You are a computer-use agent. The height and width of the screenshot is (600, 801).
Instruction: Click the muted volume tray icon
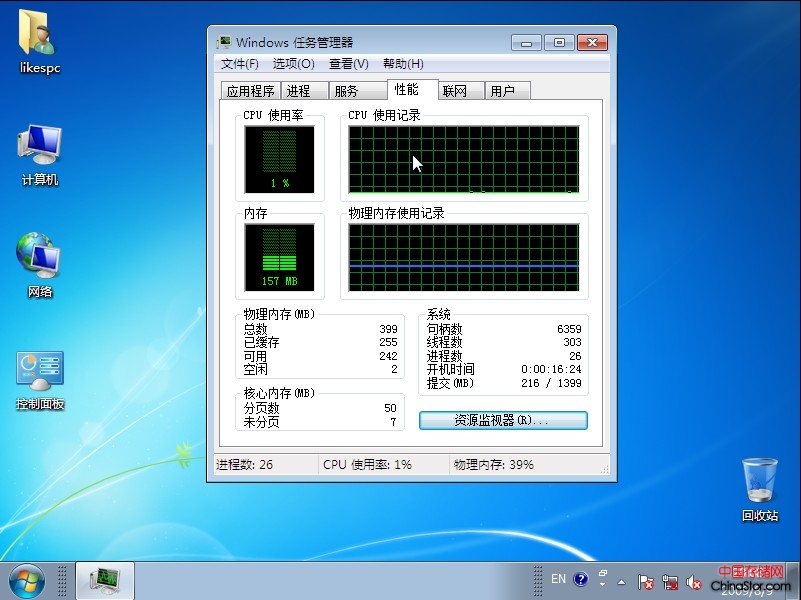tap(694, 580)
